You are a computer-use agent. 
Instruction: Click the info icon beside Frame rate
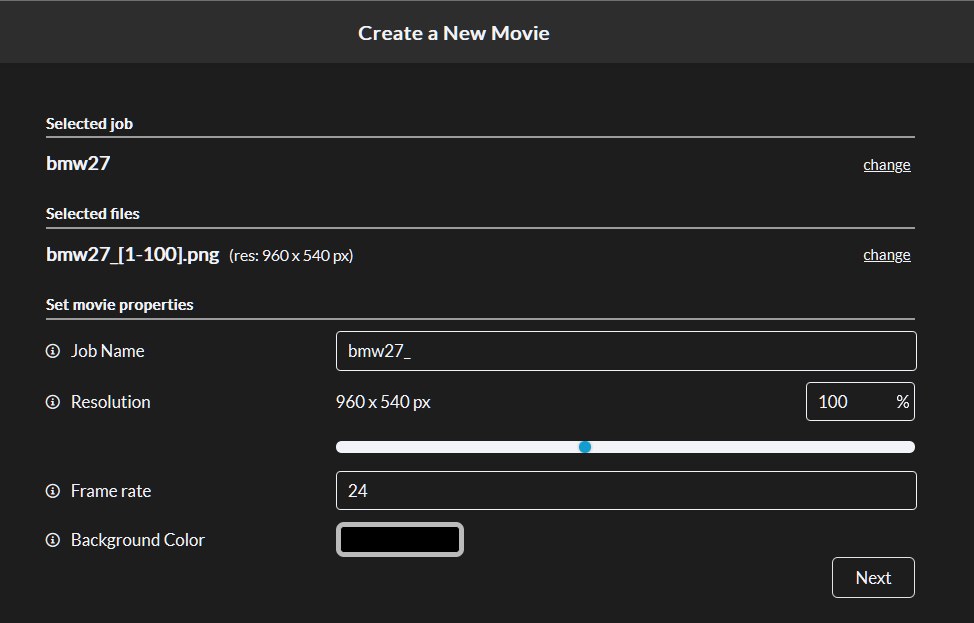coord(53,491)
